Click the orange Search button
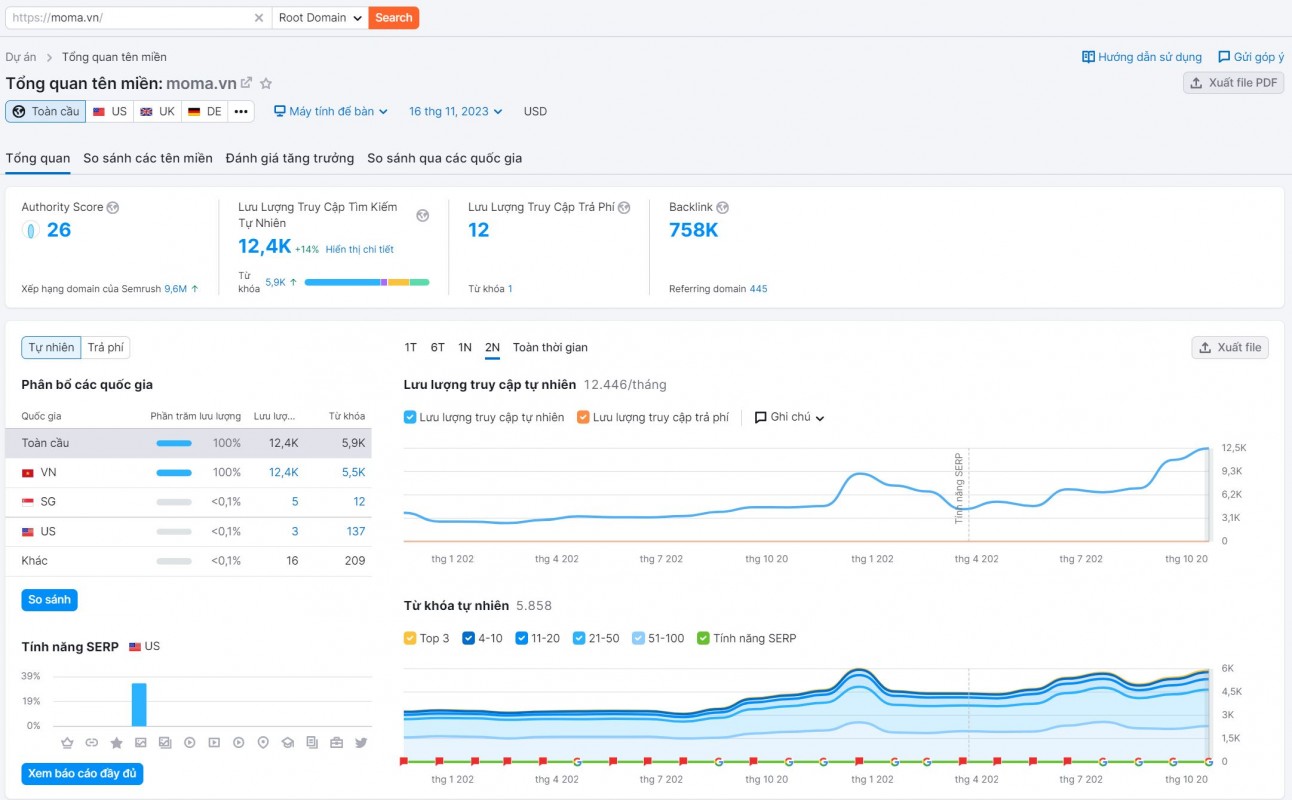 point(394,18)
